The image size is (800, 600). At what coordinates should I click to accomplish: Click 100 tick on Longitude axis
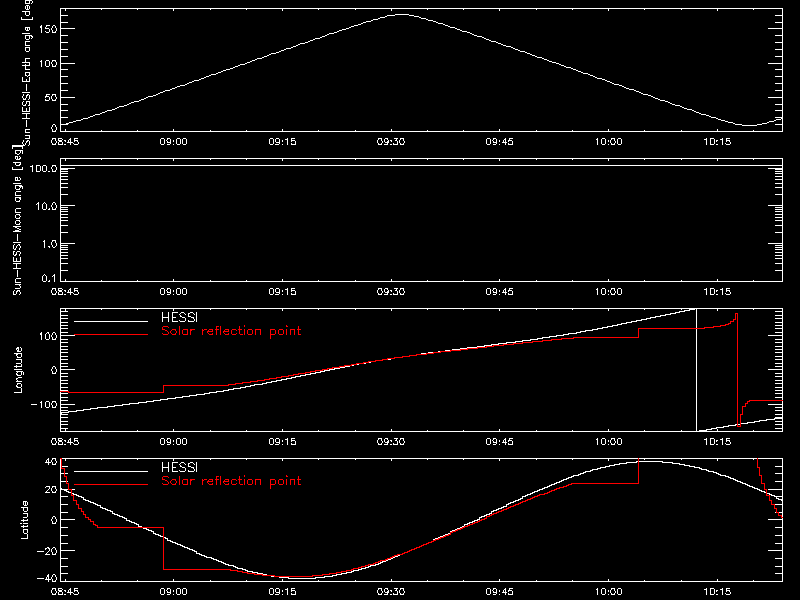48,336
